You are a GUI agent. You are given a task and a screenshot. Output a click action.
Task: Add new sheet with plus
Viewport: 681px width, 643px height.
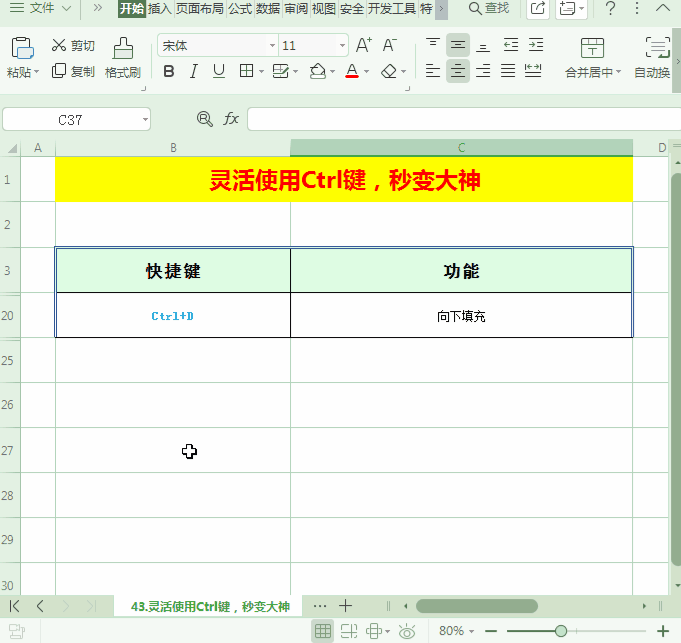point(346,606)
